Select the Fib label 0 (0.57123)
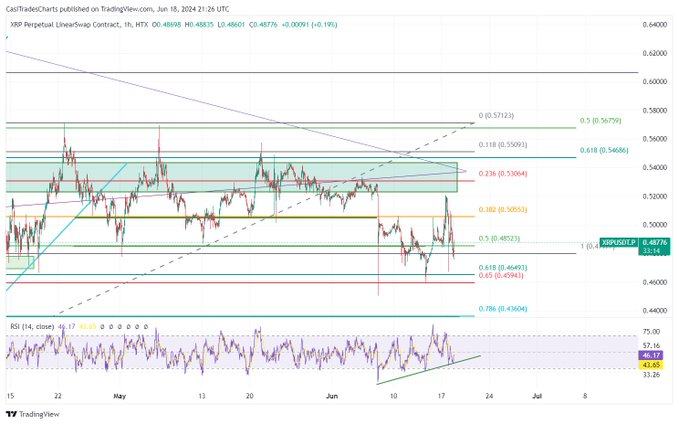The height and width of the screenshot is (424, 679). (496, 116)
